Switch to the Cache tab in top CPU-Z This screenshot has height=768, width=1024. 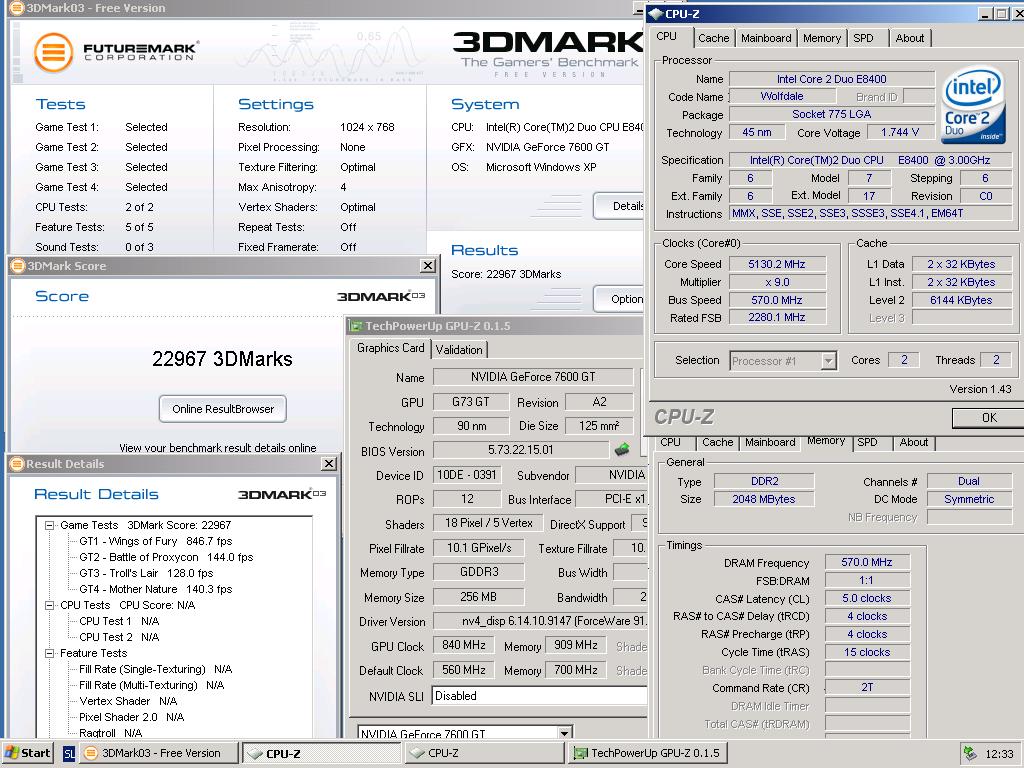[713, 38]
